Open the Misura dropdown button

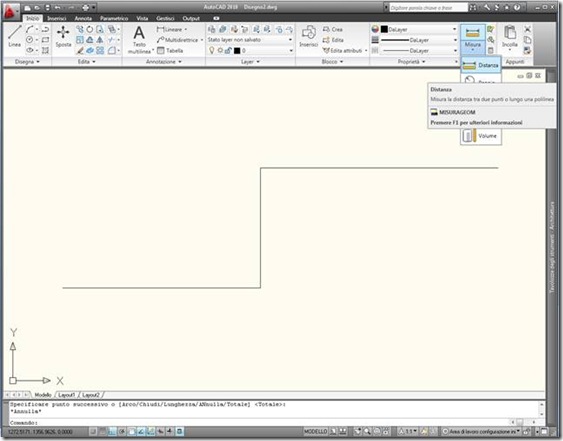pyautogui.click(x=473, y=47)
